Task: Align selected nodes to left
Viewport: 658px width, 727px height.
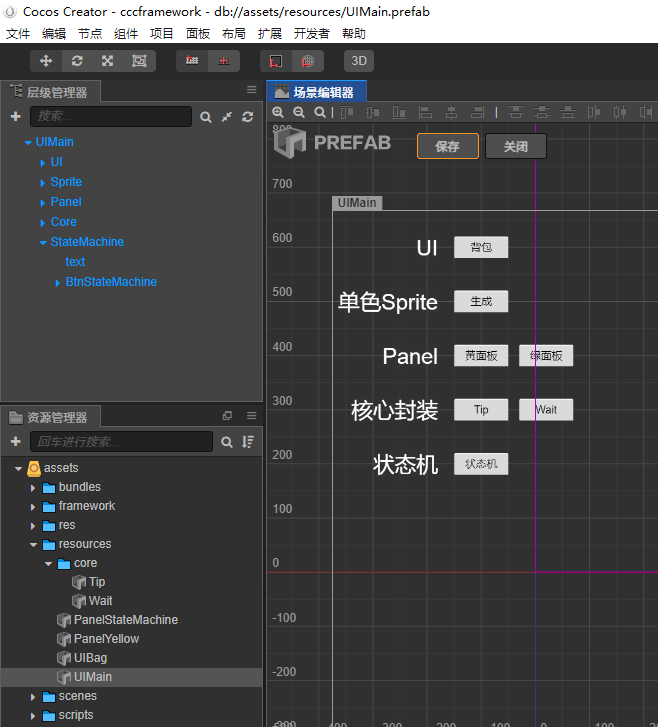Action: pyautogui.click(x=425, y=112)
